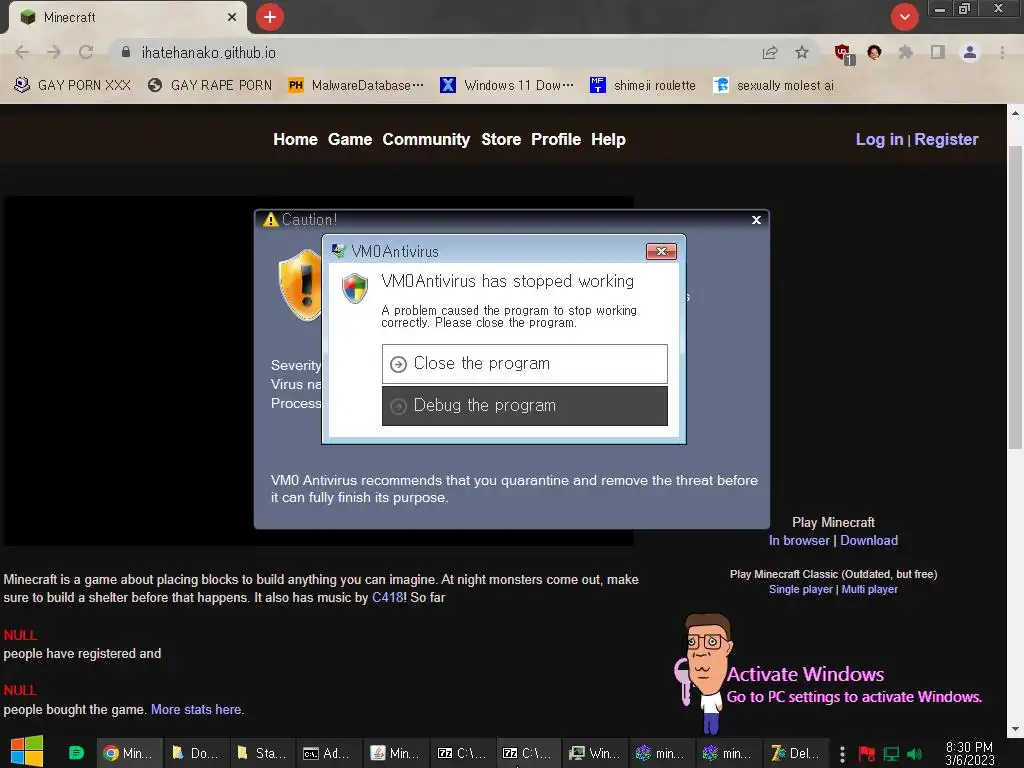Open the MalwareDatabase bookmark
This screenshot has height=768, width=1024.
(x=356, y=85)
